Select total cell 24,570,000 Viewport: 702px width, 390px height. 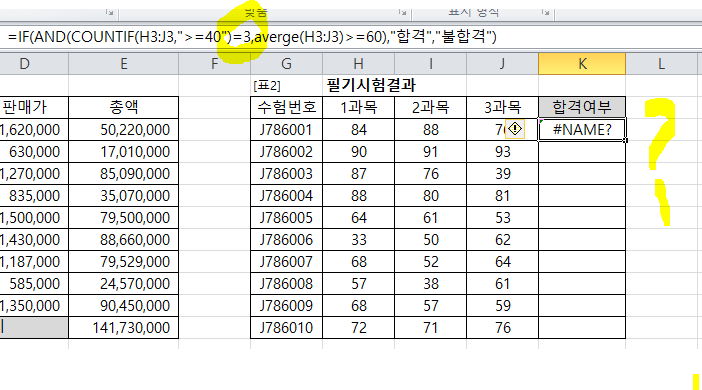[x=124, y=283]
